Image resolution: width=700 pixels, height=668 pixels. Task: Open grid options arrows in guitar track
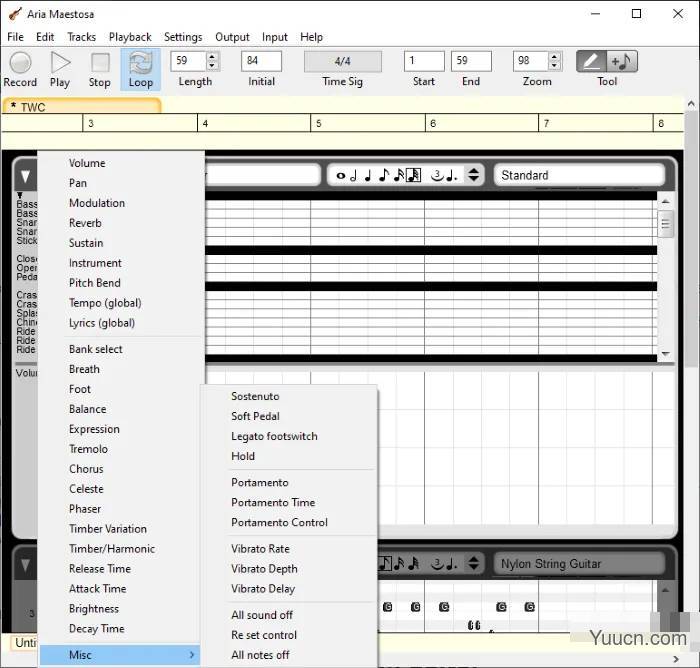tap(474, 563)
